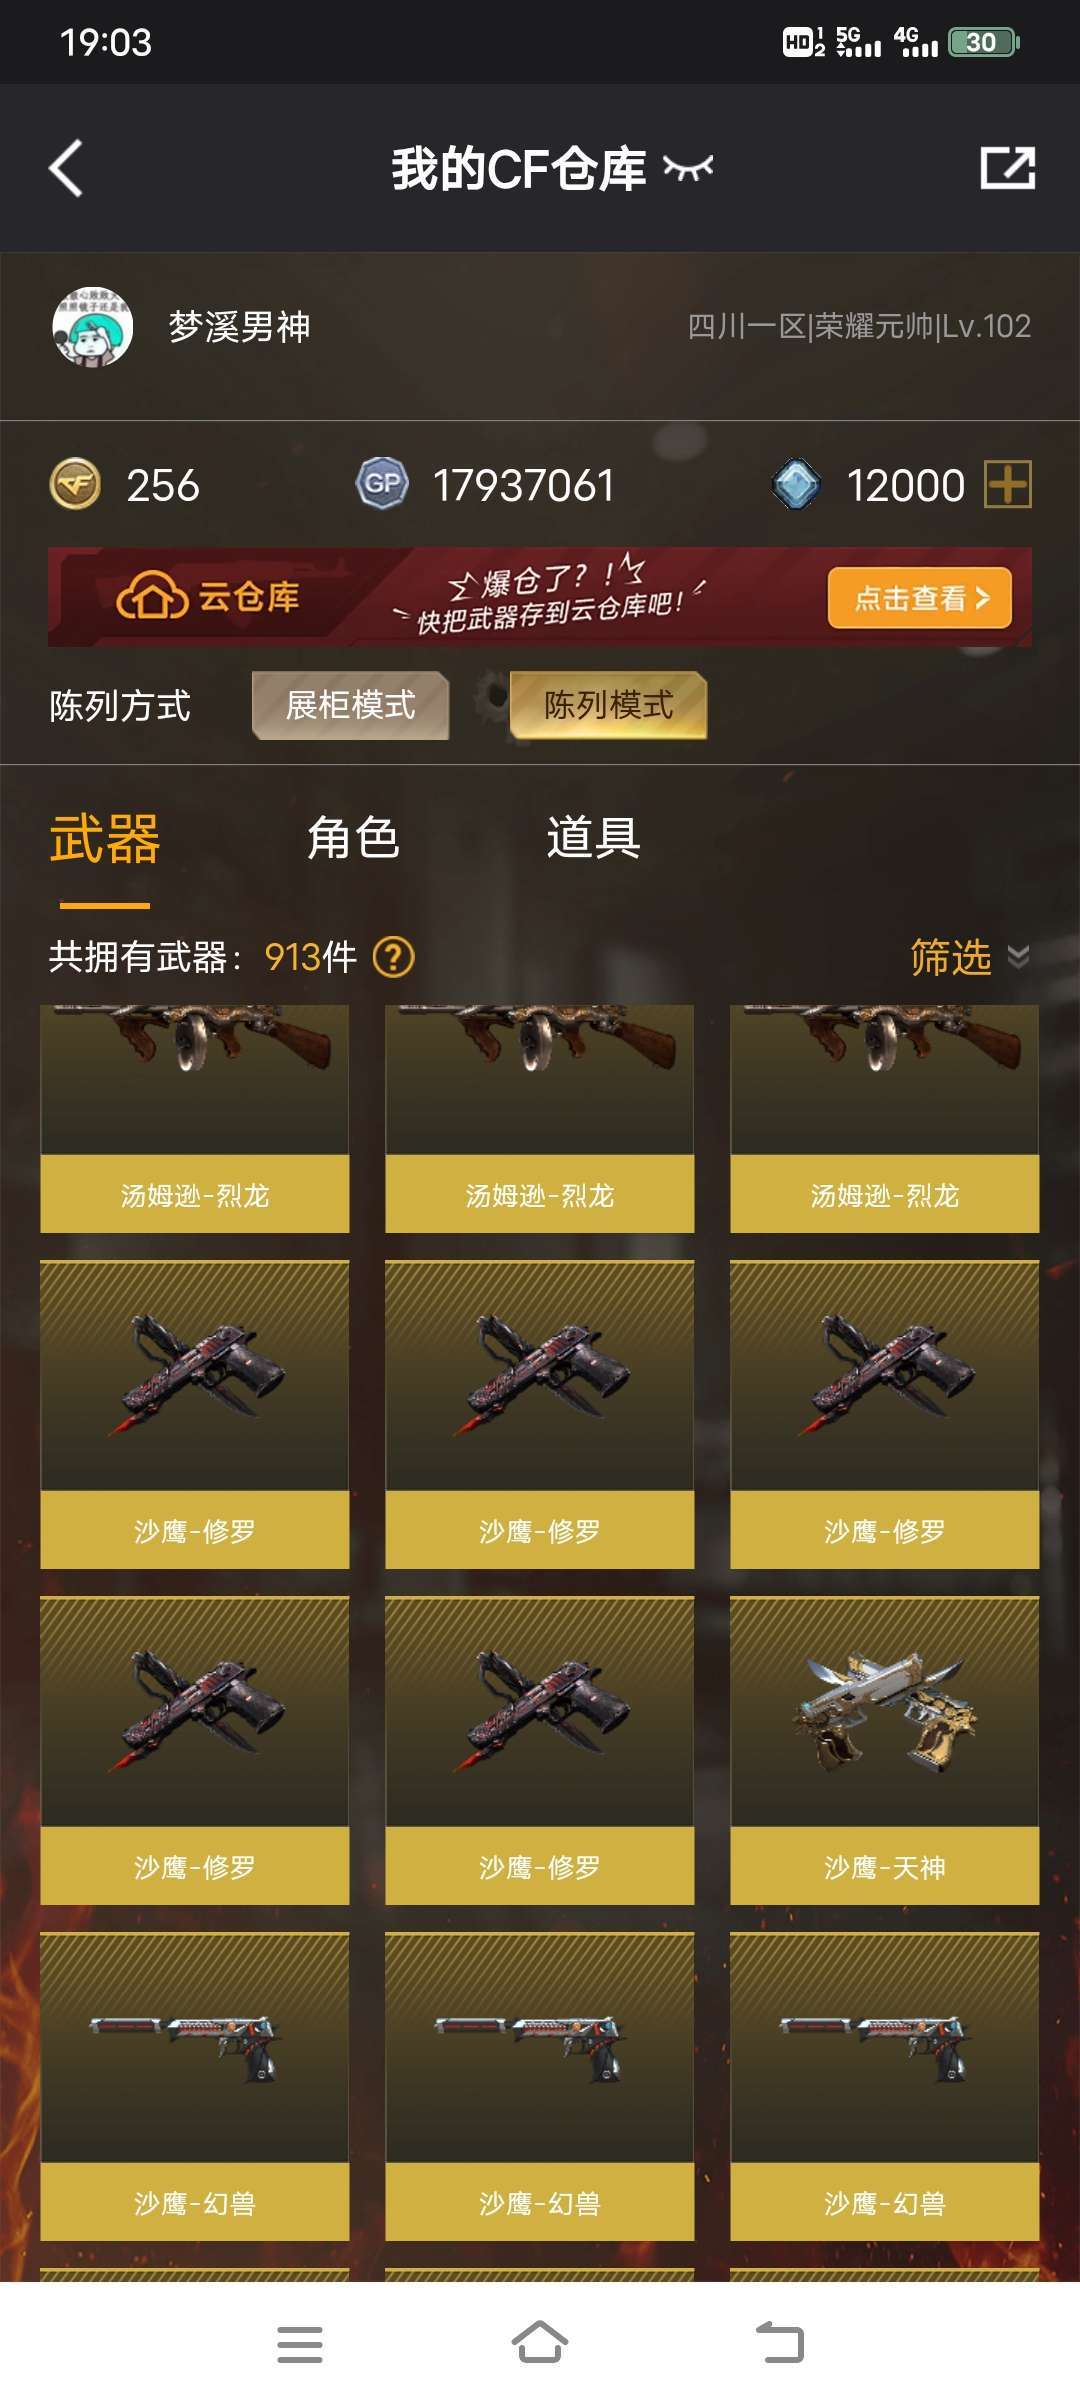Click the chevron beside 筛选
Image resolution: width=1080 pixels, height=2408 pixels.
click(x=1018, y=957)
